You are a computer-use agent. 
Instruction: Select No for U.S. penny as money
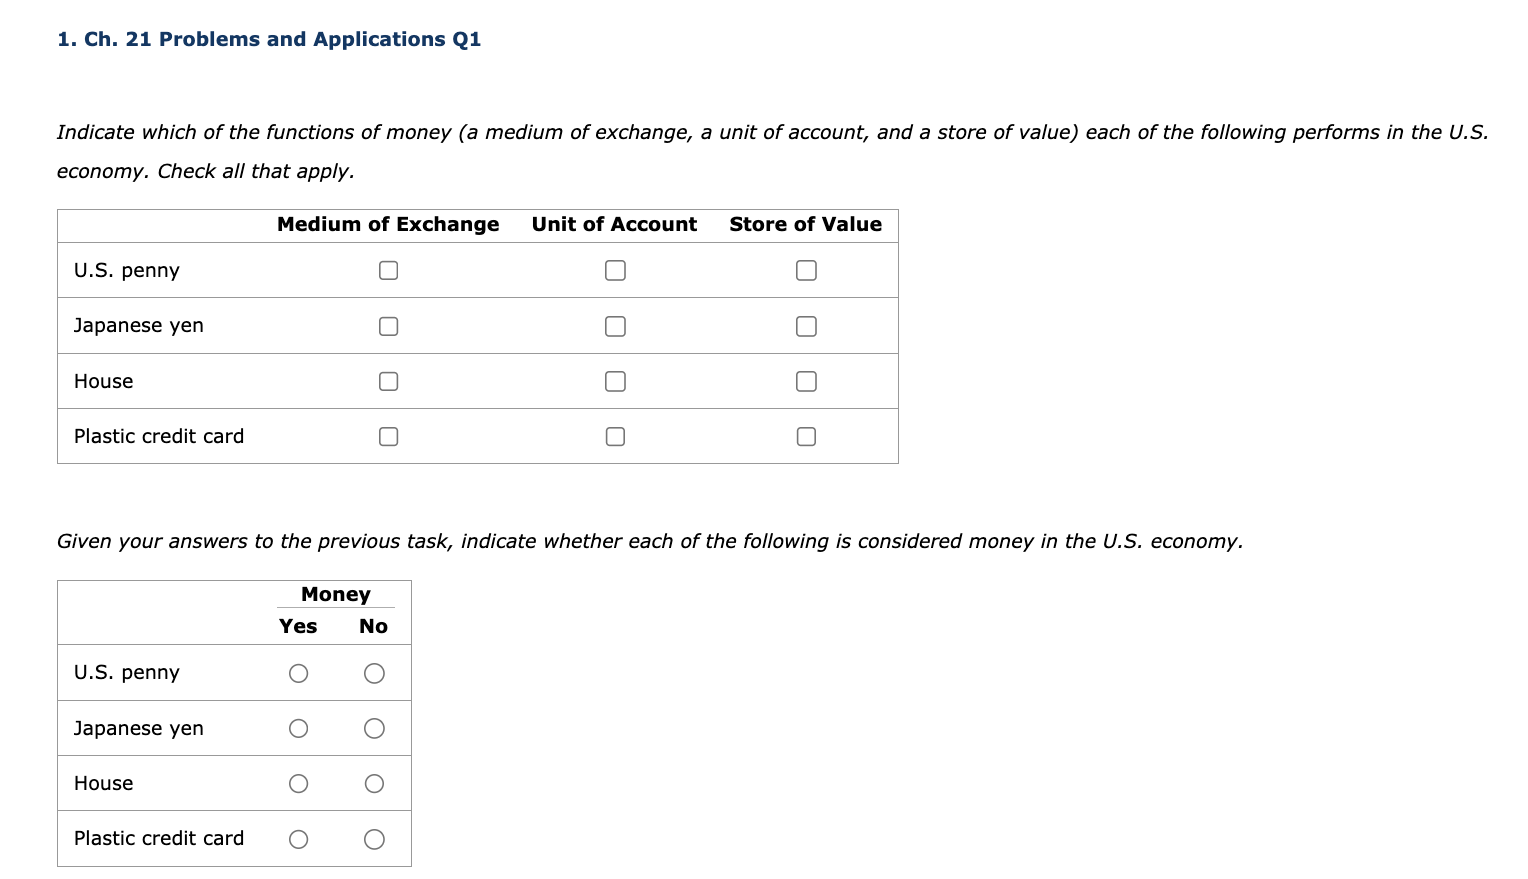click(x=374, y=673)
